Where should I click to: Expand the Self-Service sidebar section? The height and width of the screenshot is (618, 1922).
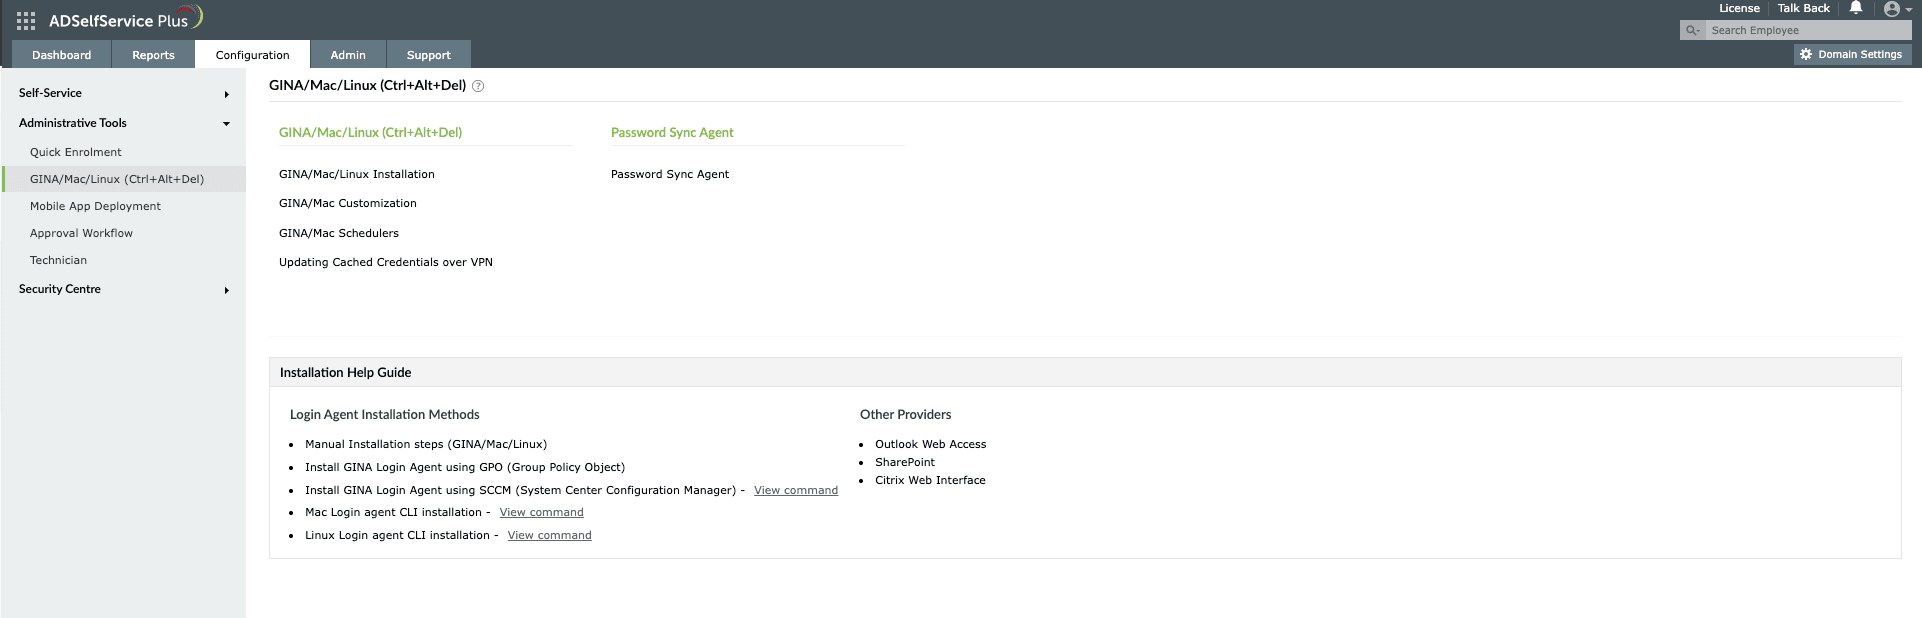pyautogui.click(x=124, y=93)
